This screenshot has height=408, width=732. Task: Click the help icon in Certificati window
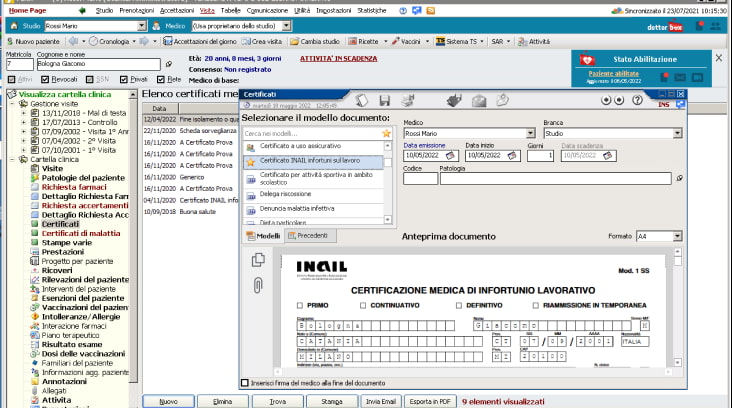tap(637, 100)
